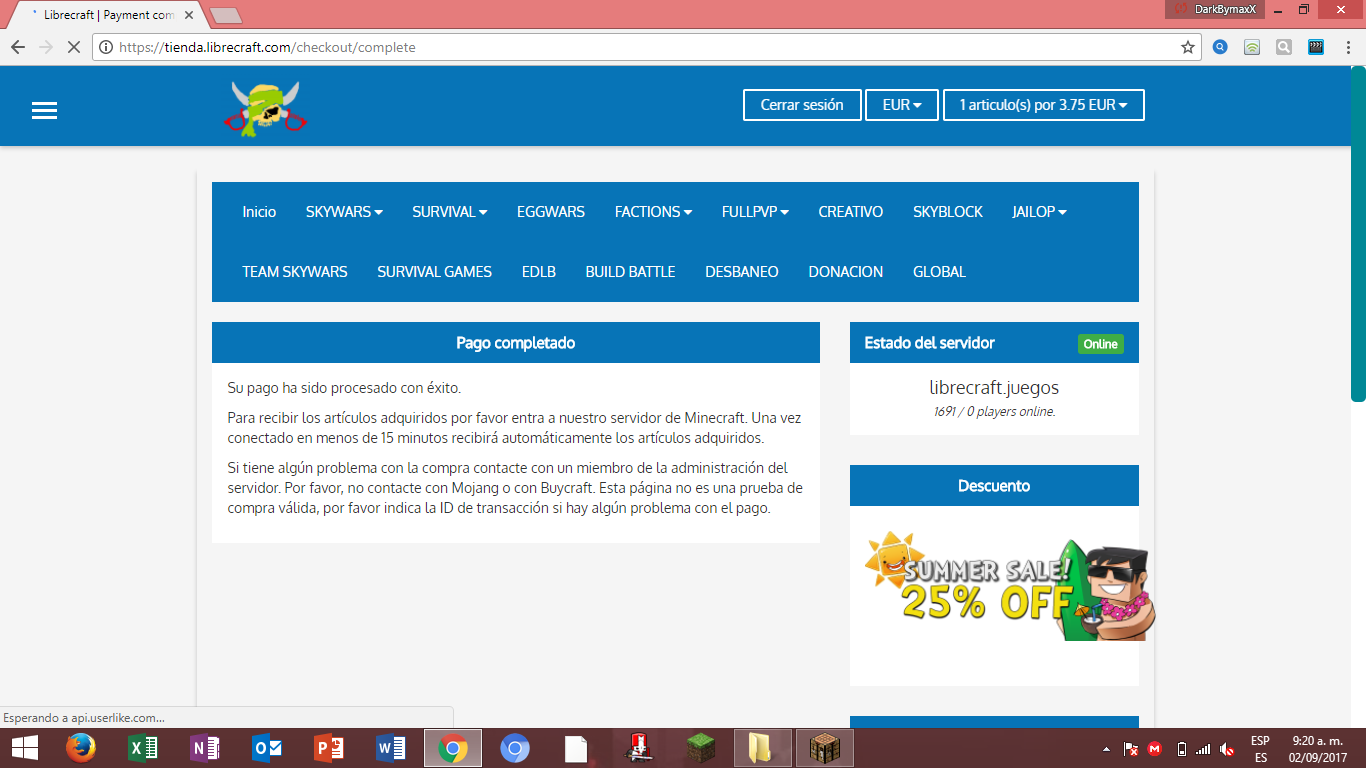Viewport: 1366px width, 768px height.
Task: Click the Librecraft pirate skull logo
Action: pos(265,108)
